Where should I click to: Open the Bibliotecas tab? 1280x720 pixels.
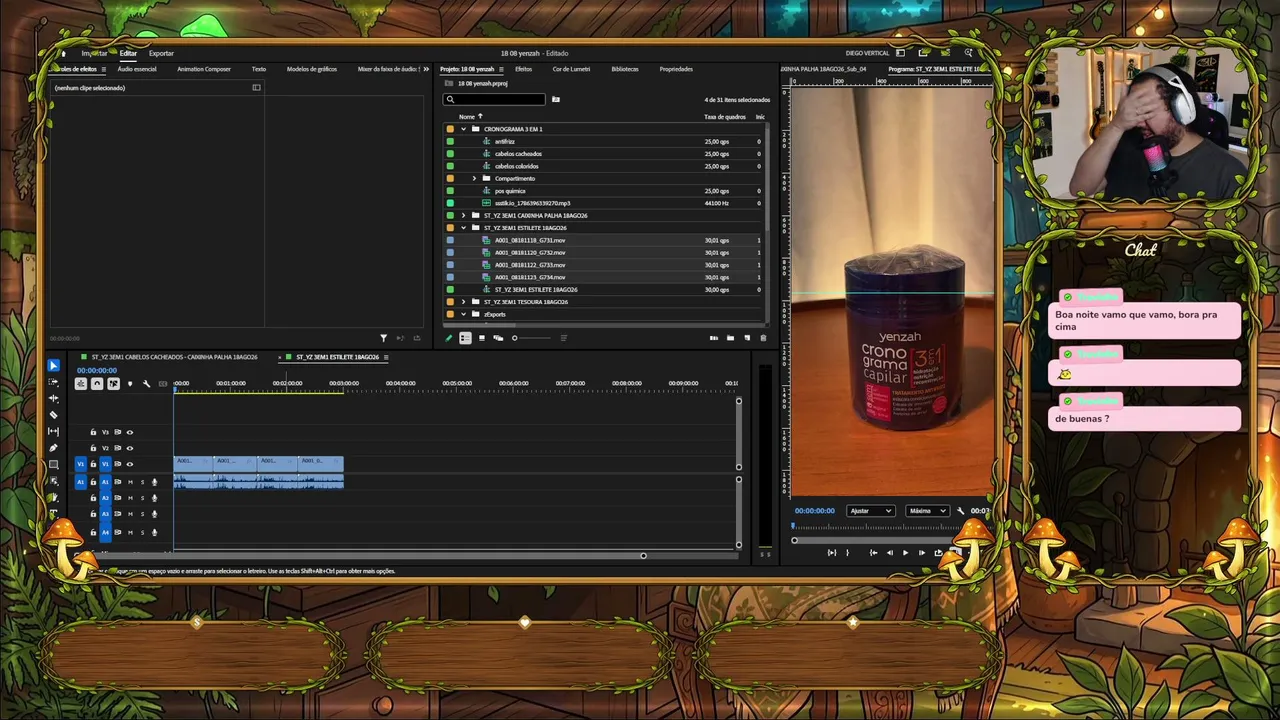pos(625,69)
